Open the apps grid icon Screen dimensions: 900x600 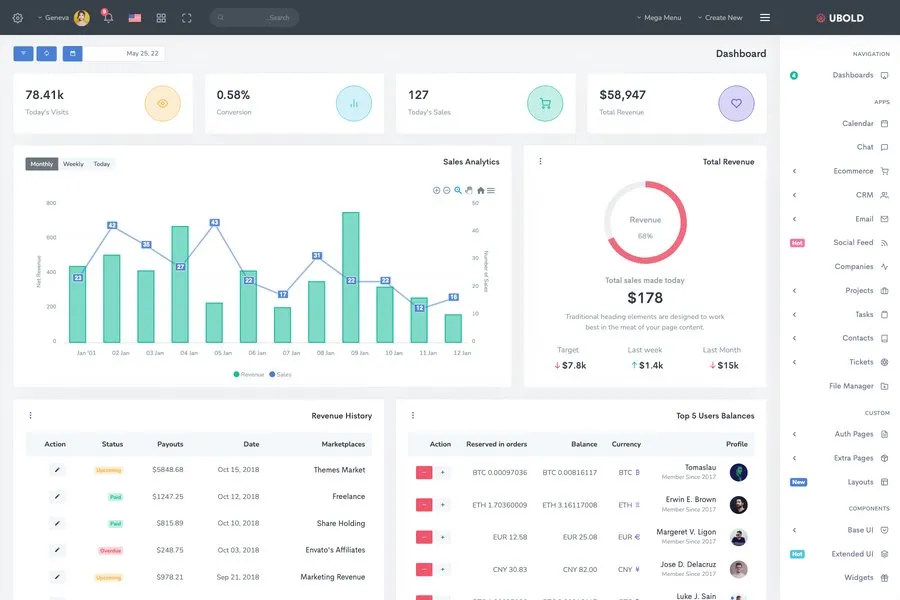(161, 18)
